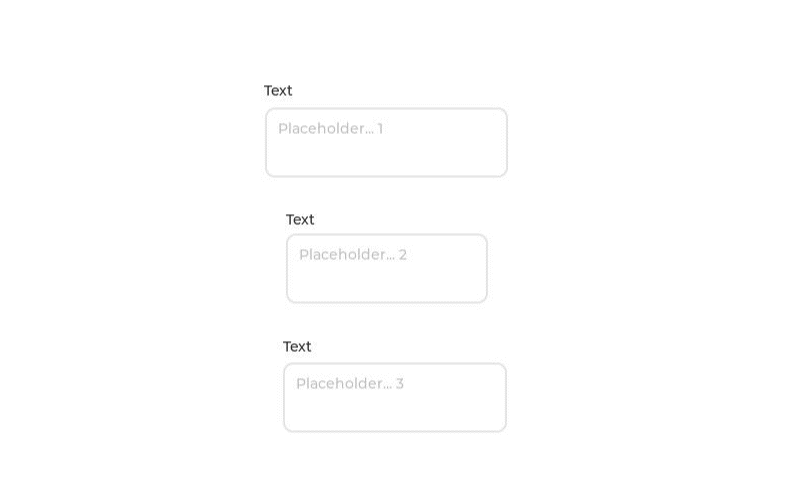The width and height of the screenshot is (800, 480).
Task: Activate the widest text area at the top
Action: (x=386, y=142)
